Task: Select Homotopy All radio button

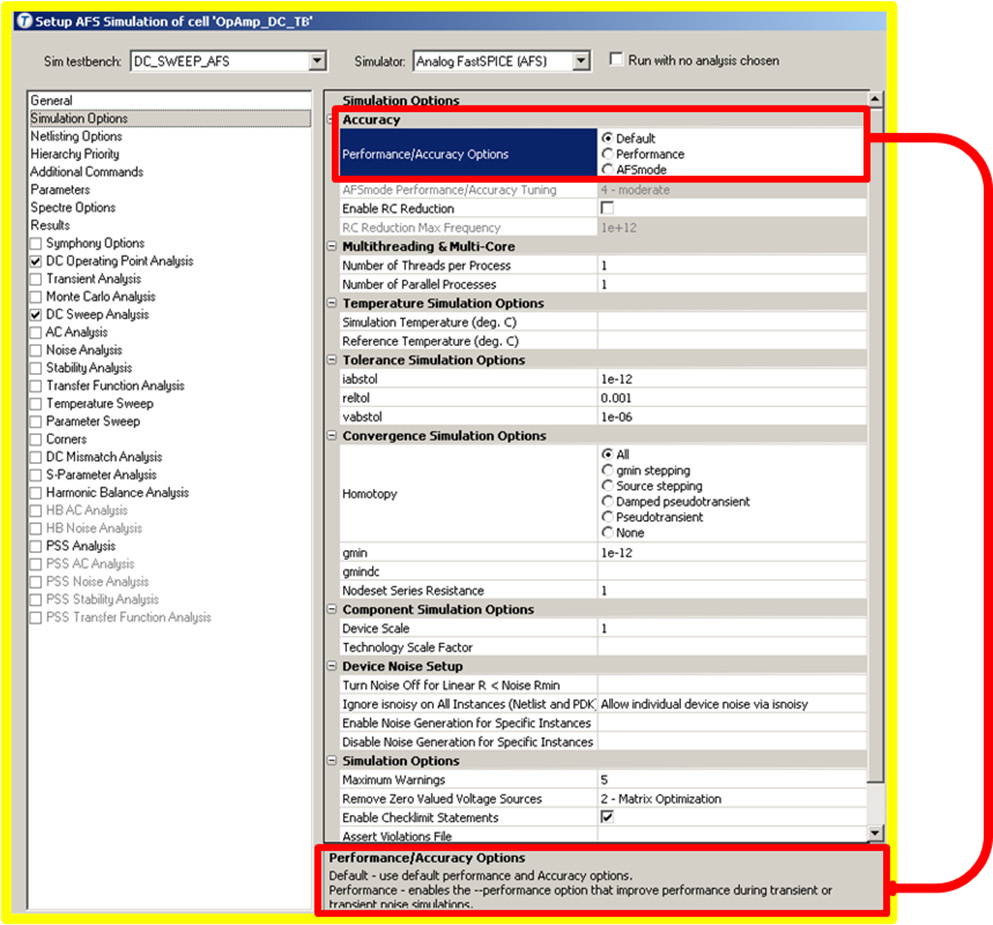Action: point(607,454)
